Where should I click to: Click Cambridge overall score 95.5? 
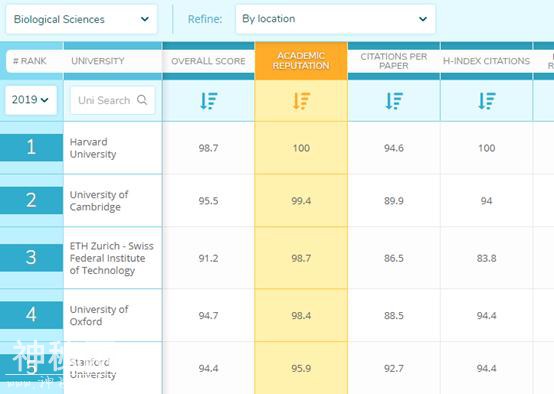208,201
